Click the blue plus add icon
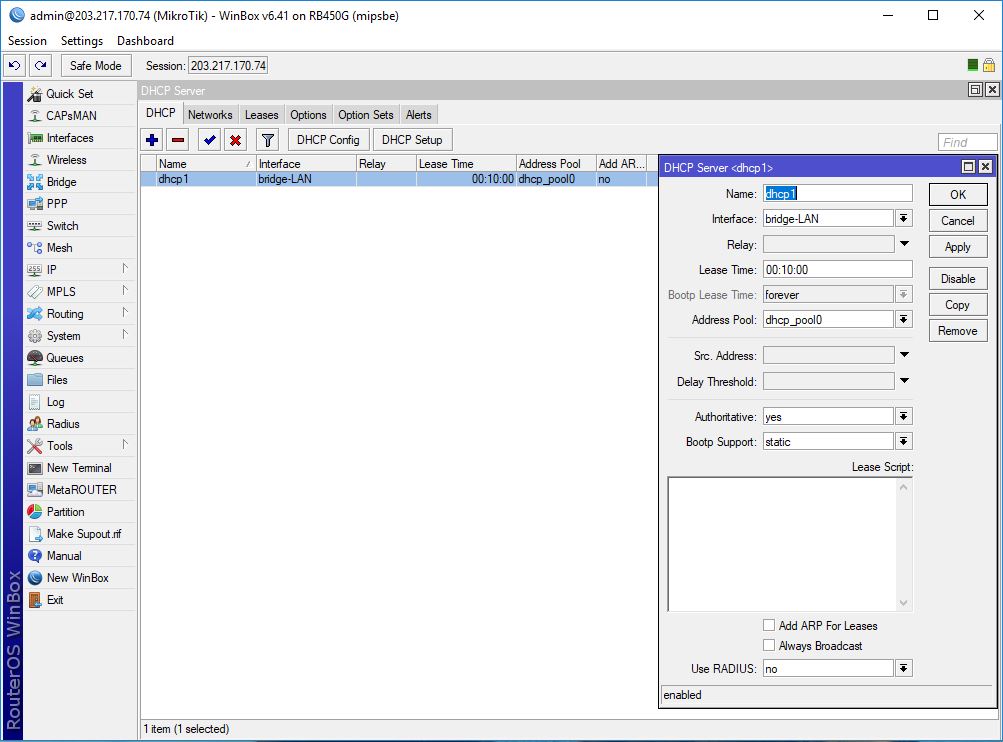 click(152, 140)
